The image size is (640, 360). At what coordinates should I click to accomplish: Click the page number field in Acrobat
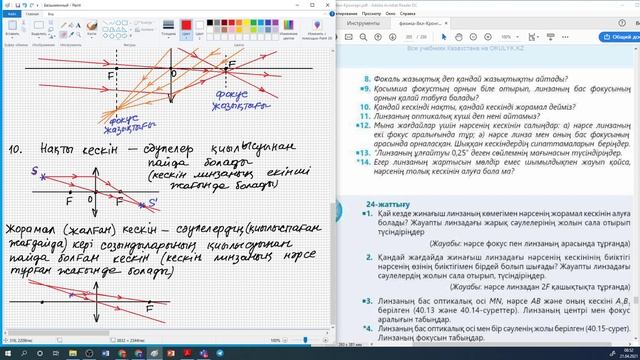click(409, 37)
